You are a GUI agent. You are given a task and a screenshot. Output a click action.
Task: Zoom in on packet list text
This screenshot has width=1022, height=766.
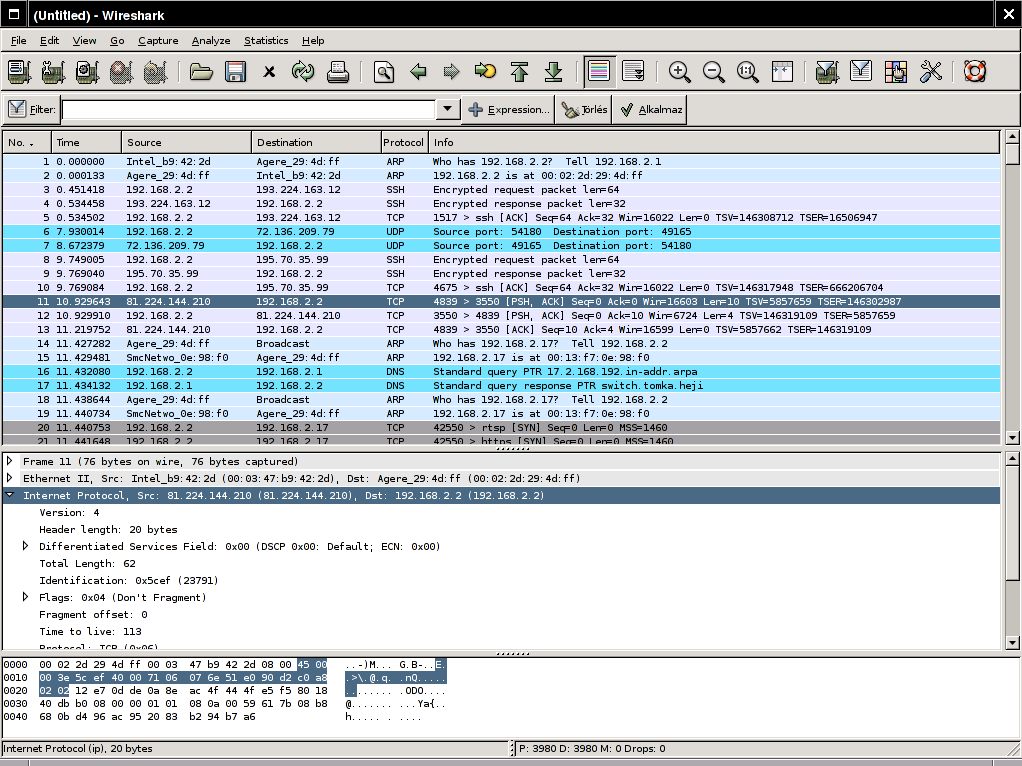pyautogui.click(x=680, y=72)
